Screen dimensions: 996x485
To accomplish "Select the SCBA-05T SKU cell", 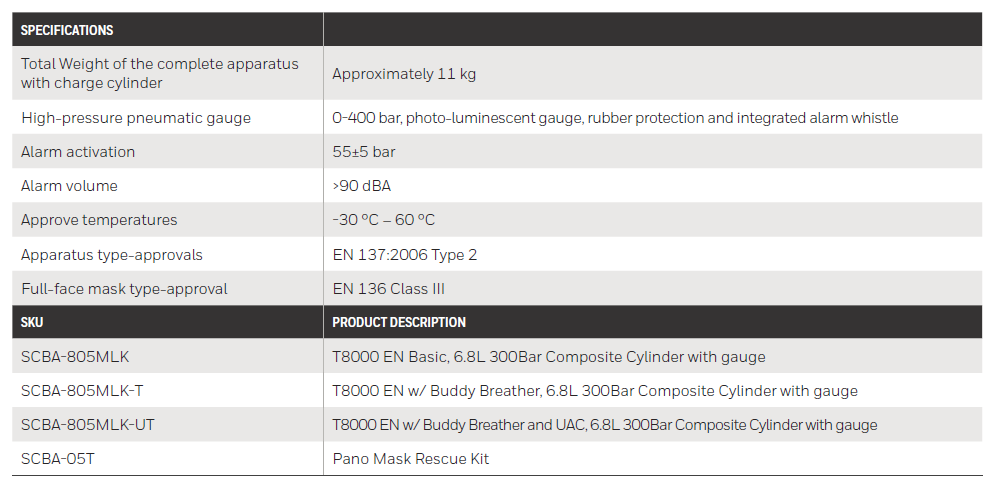I will point(59,459).
